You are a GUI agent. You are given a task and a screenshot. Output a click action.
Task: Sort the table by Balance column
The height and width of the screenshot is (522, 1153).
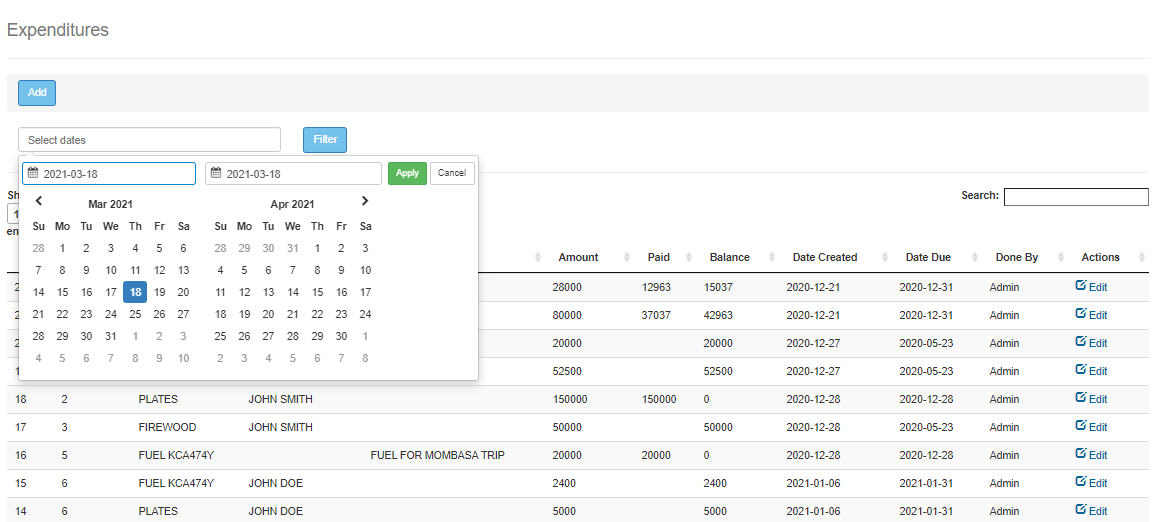click(729, 258)
